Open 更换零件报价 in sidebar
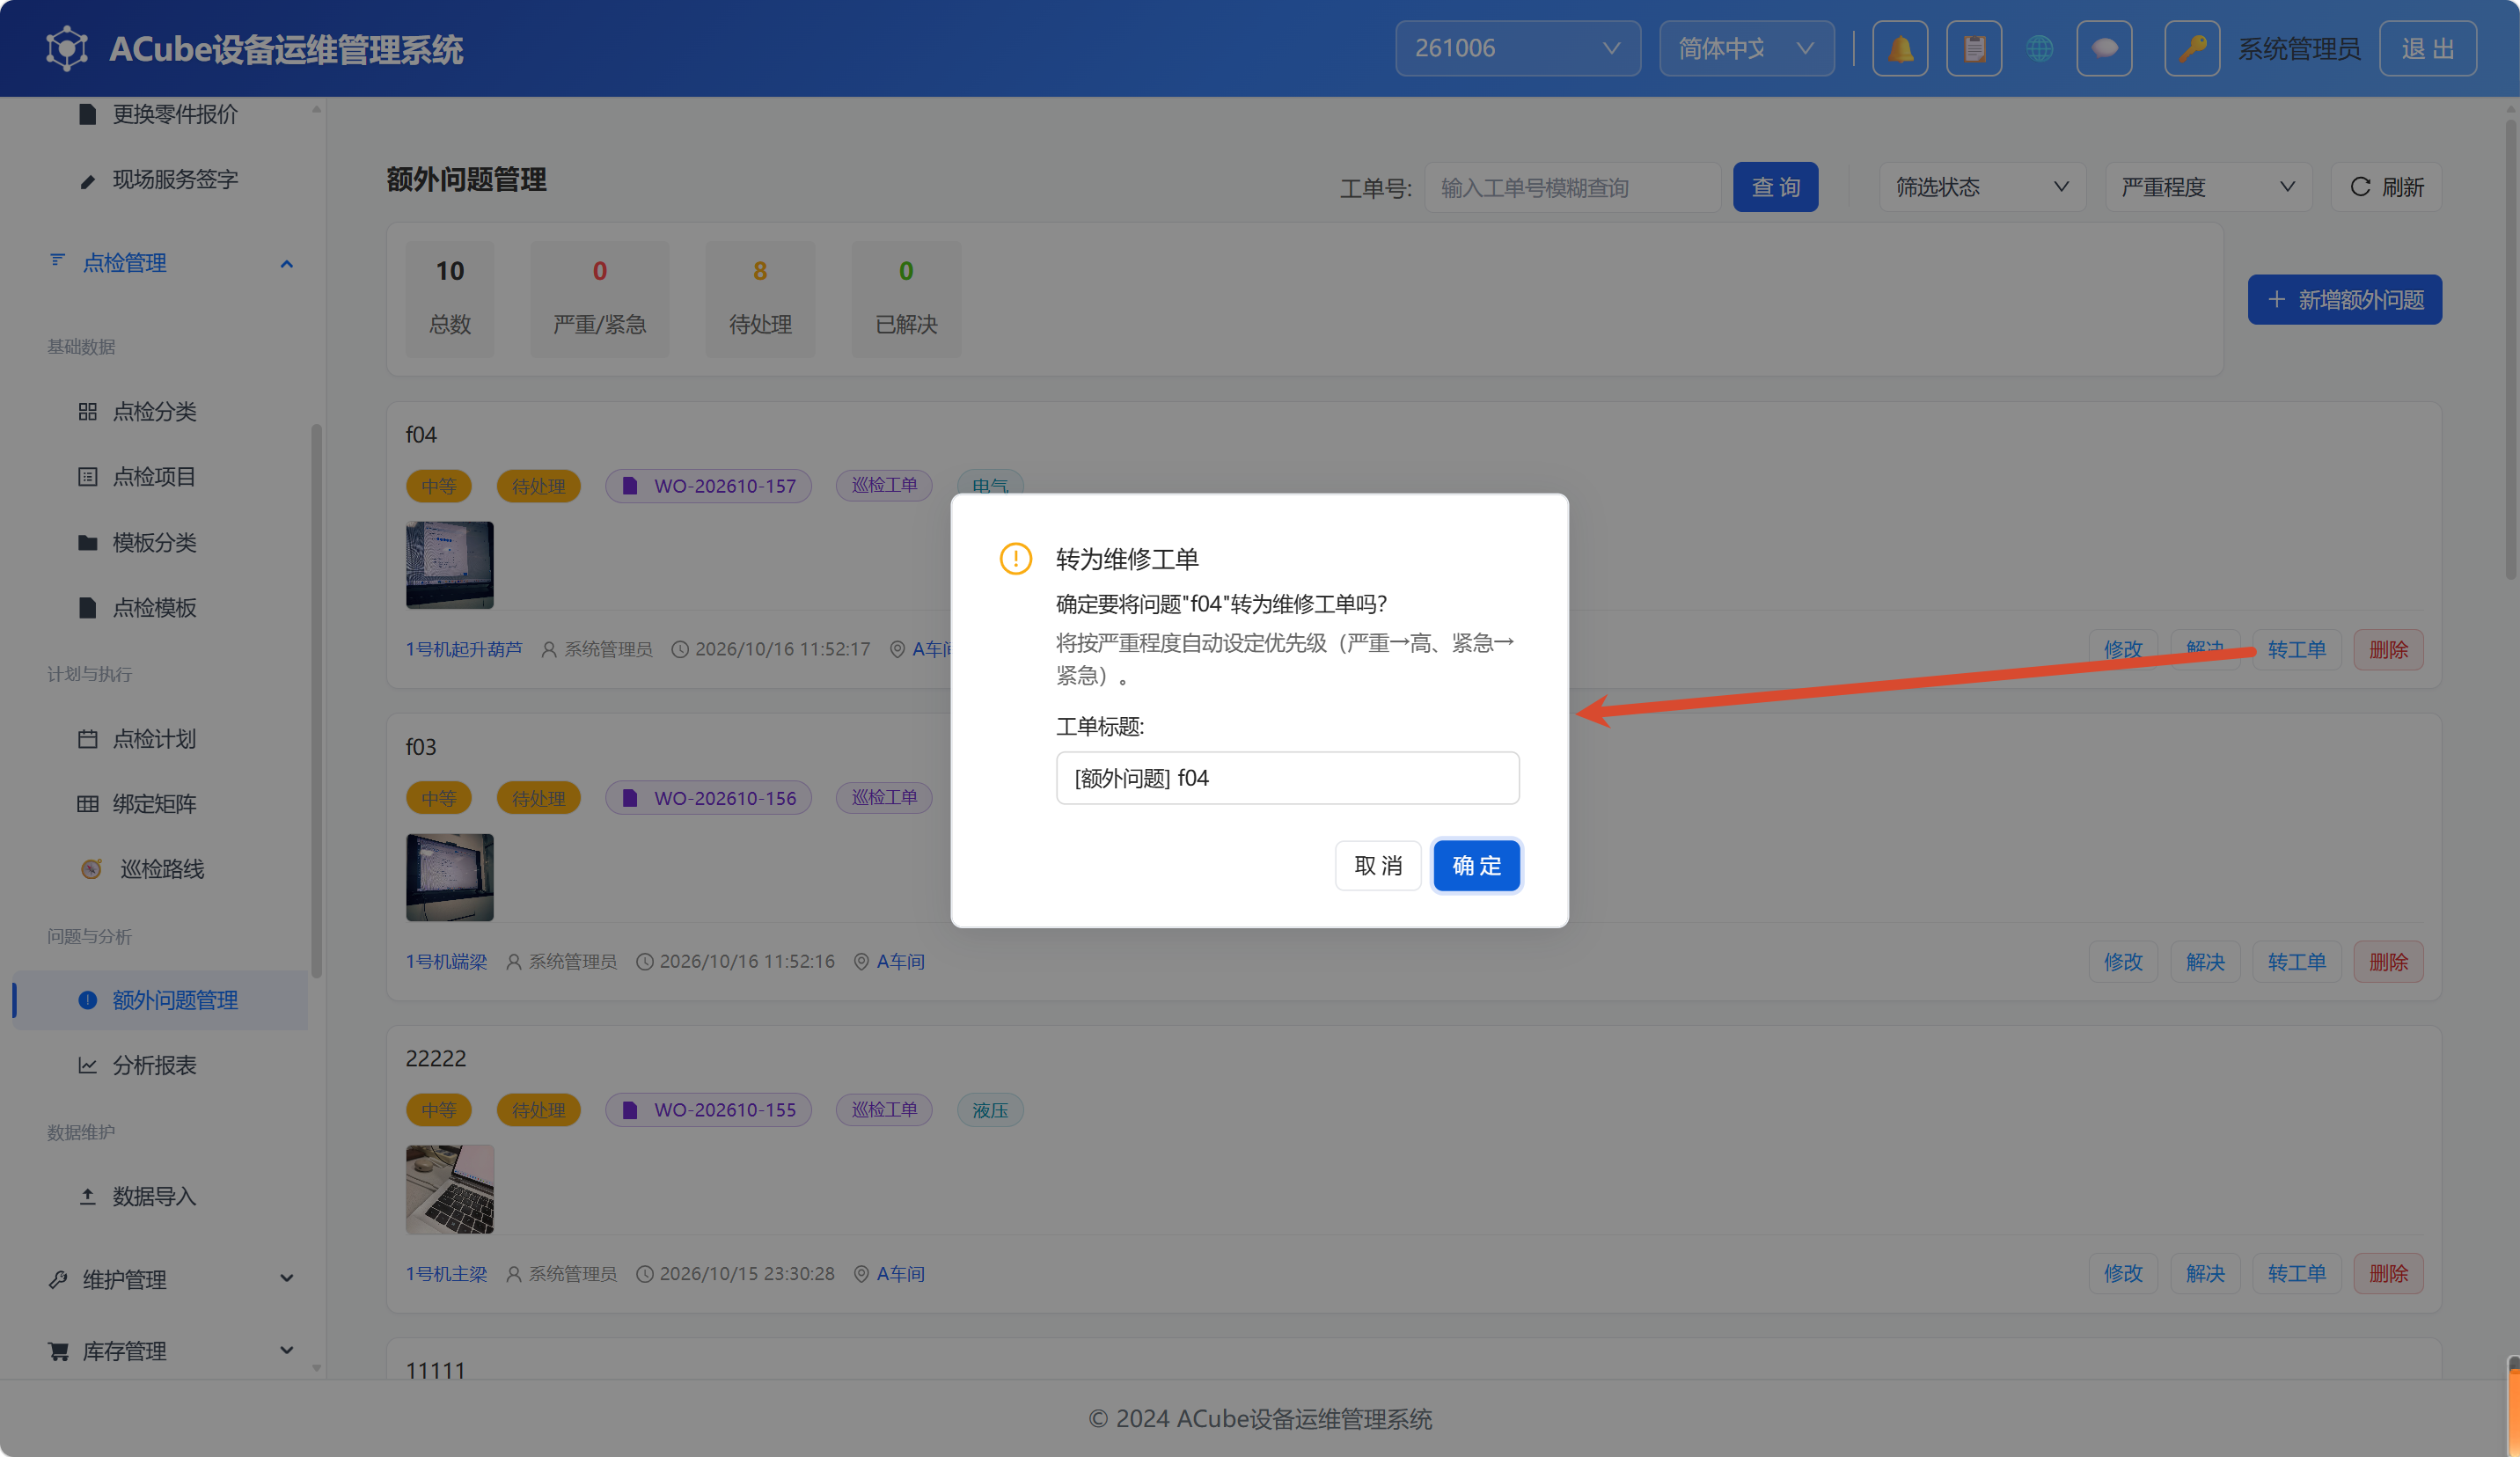This screenshot has height=1457, width=2520. (x=175, y=114)
